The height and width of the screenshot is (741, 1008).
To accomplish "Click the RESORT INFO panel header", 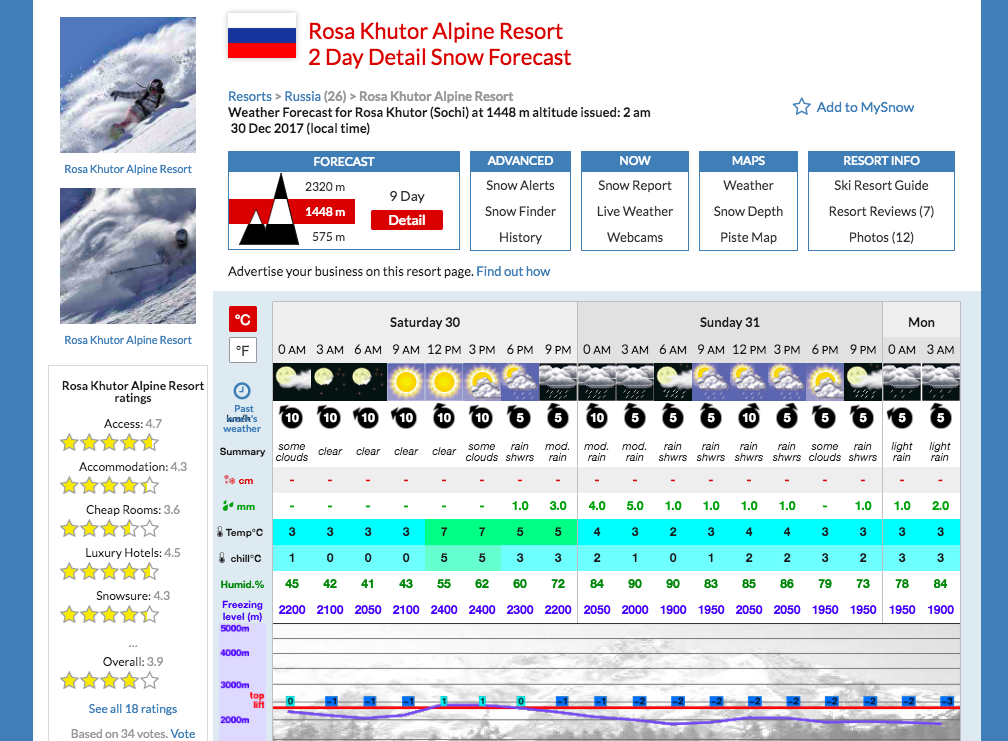I will 881,161.
